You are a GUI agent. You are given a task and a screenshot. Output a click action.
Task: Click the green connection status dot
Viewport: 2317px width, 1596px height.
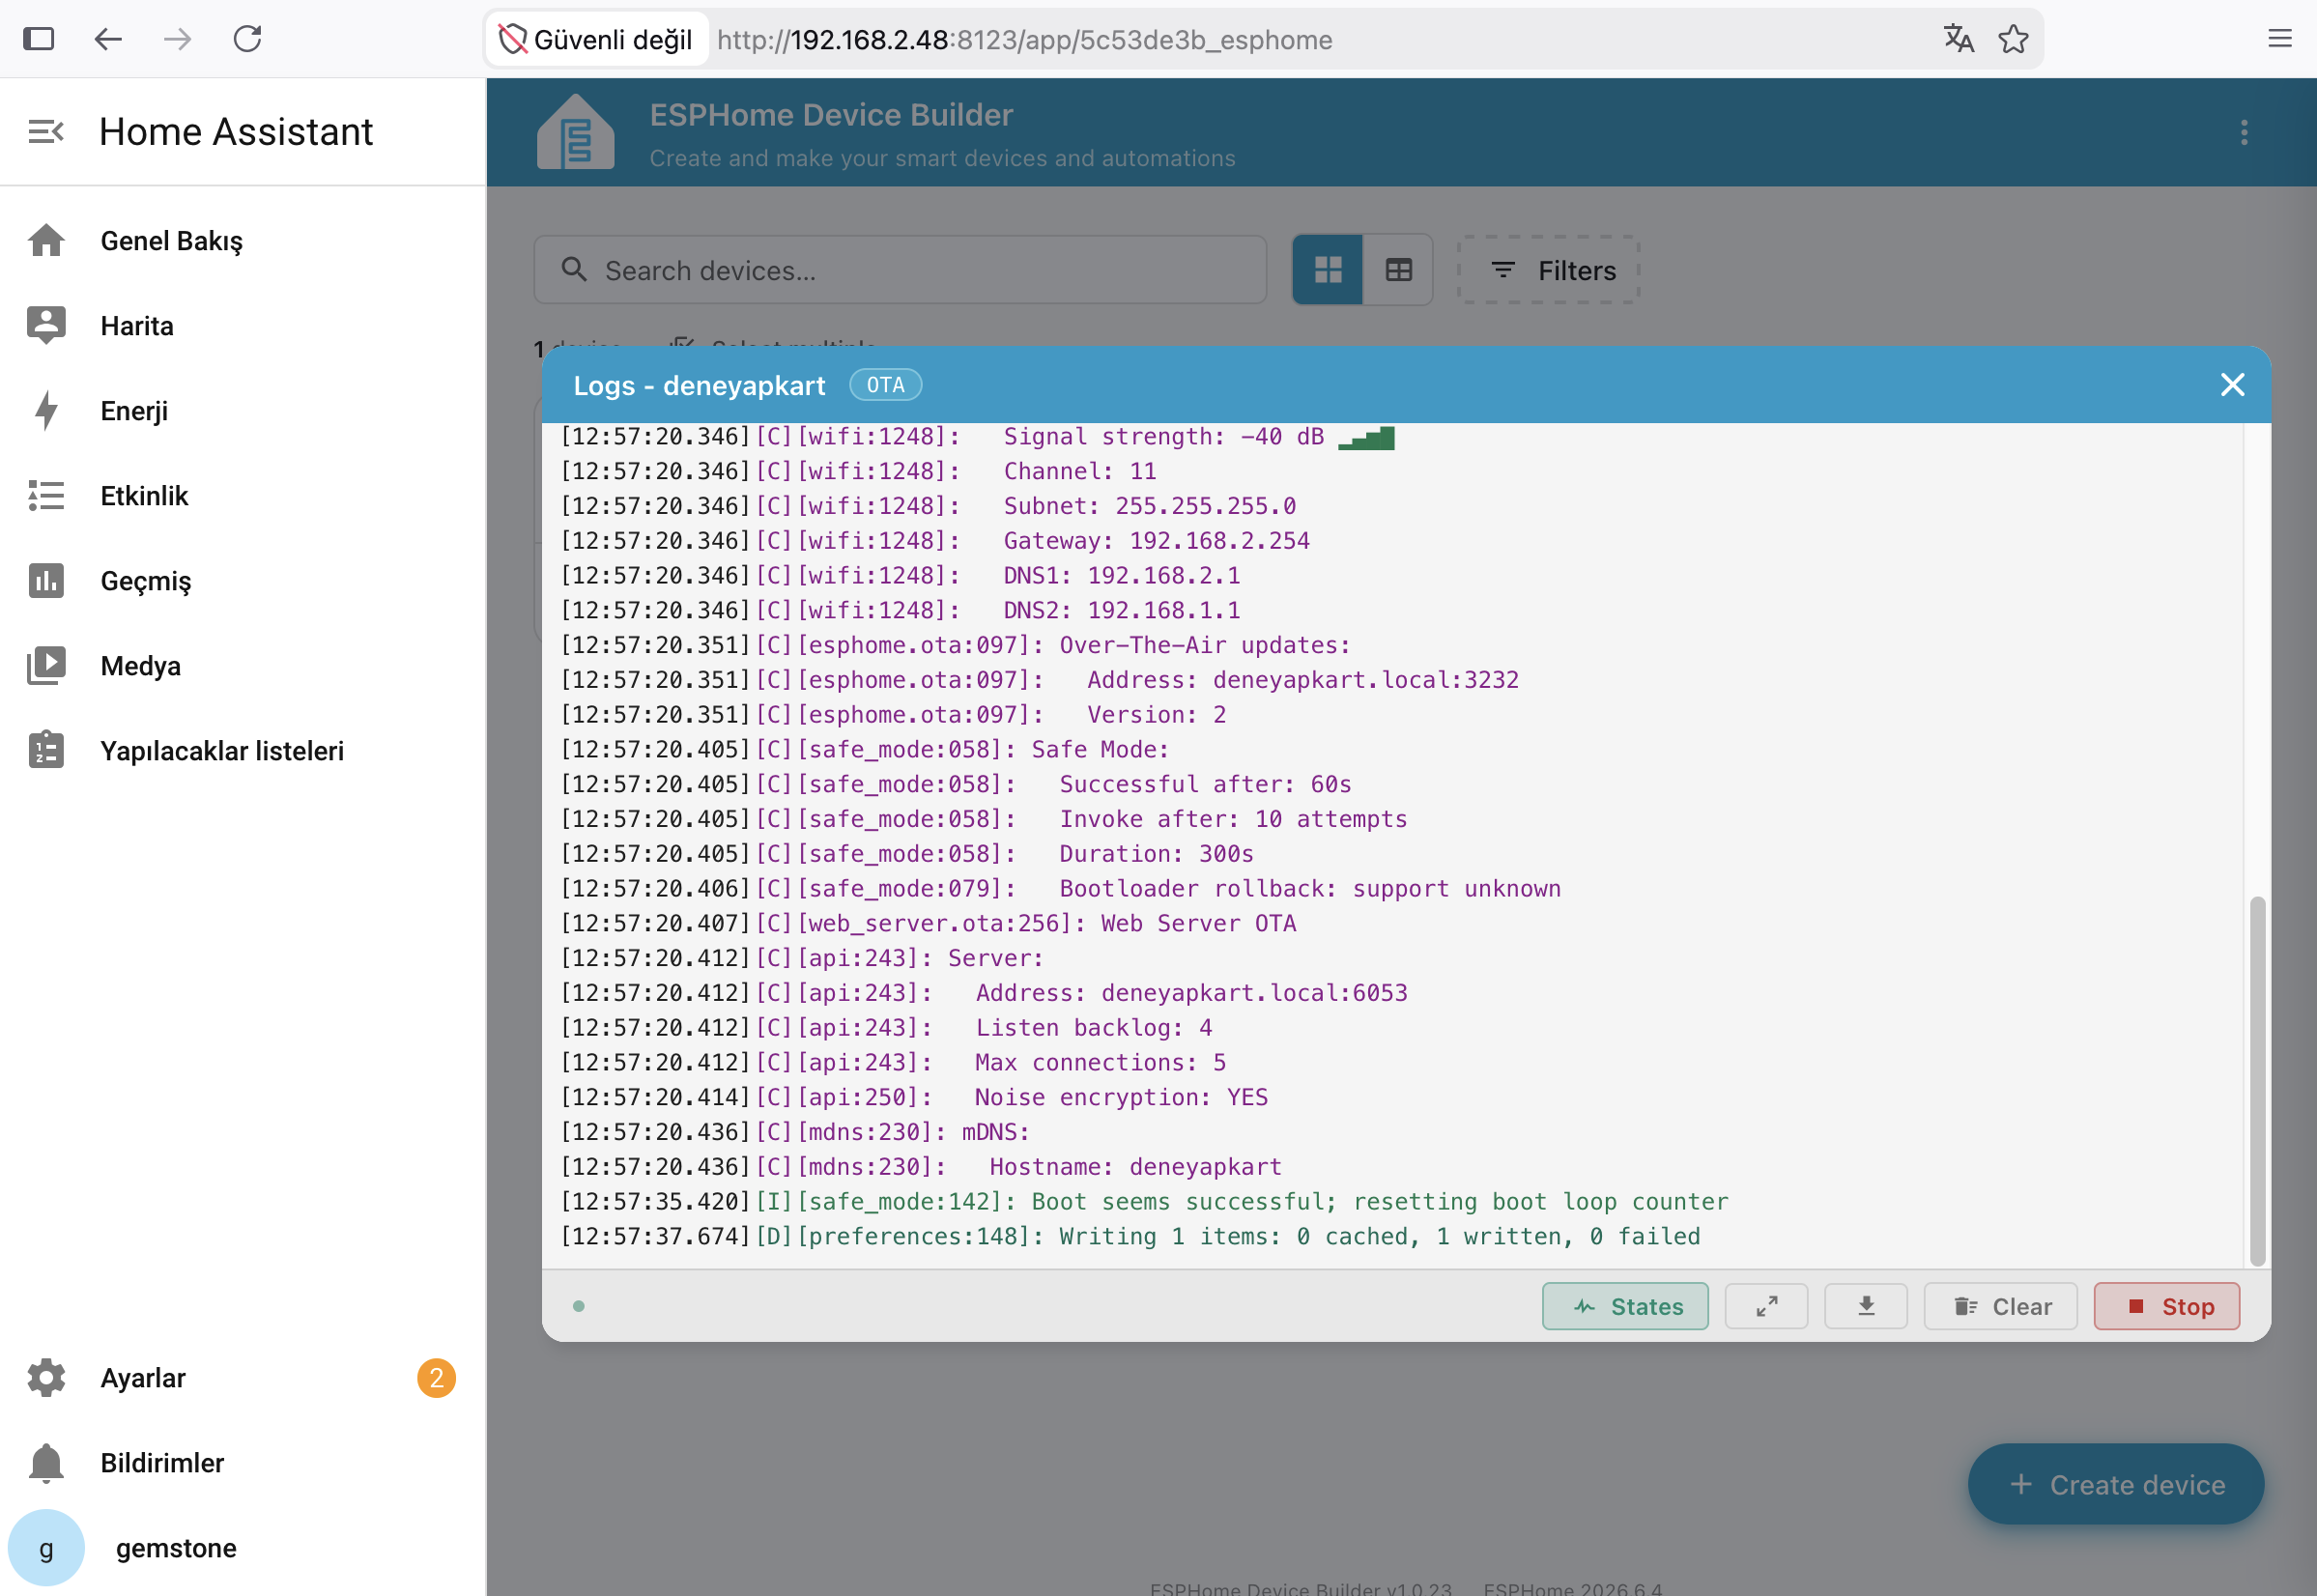click(x=578, y=1306)
